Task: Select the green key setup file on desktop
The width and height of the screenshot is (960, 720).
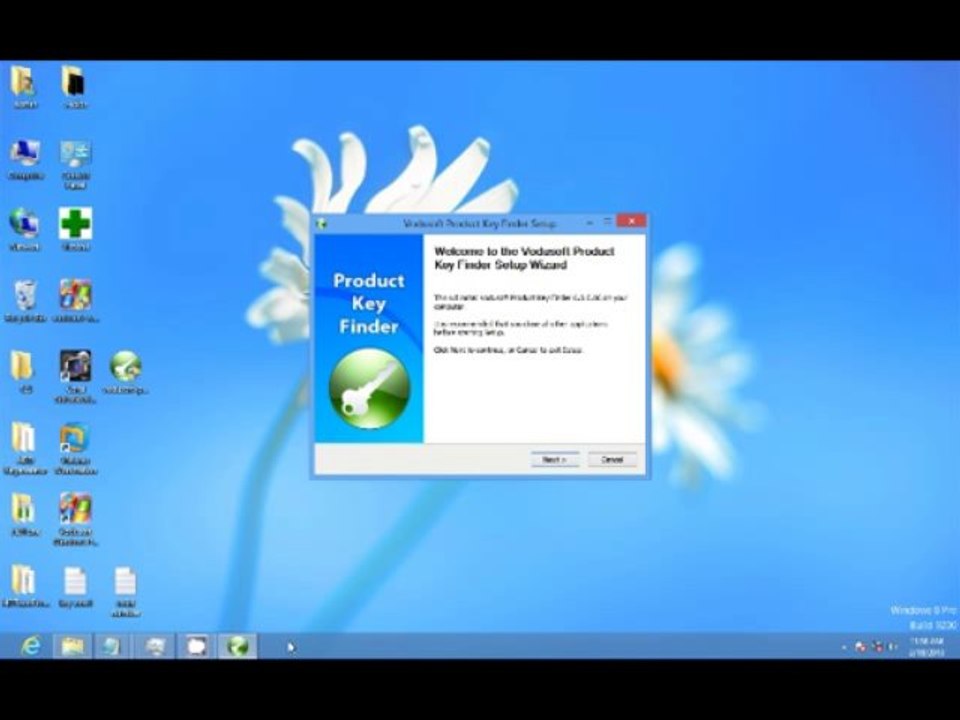Action: (126, 372)
